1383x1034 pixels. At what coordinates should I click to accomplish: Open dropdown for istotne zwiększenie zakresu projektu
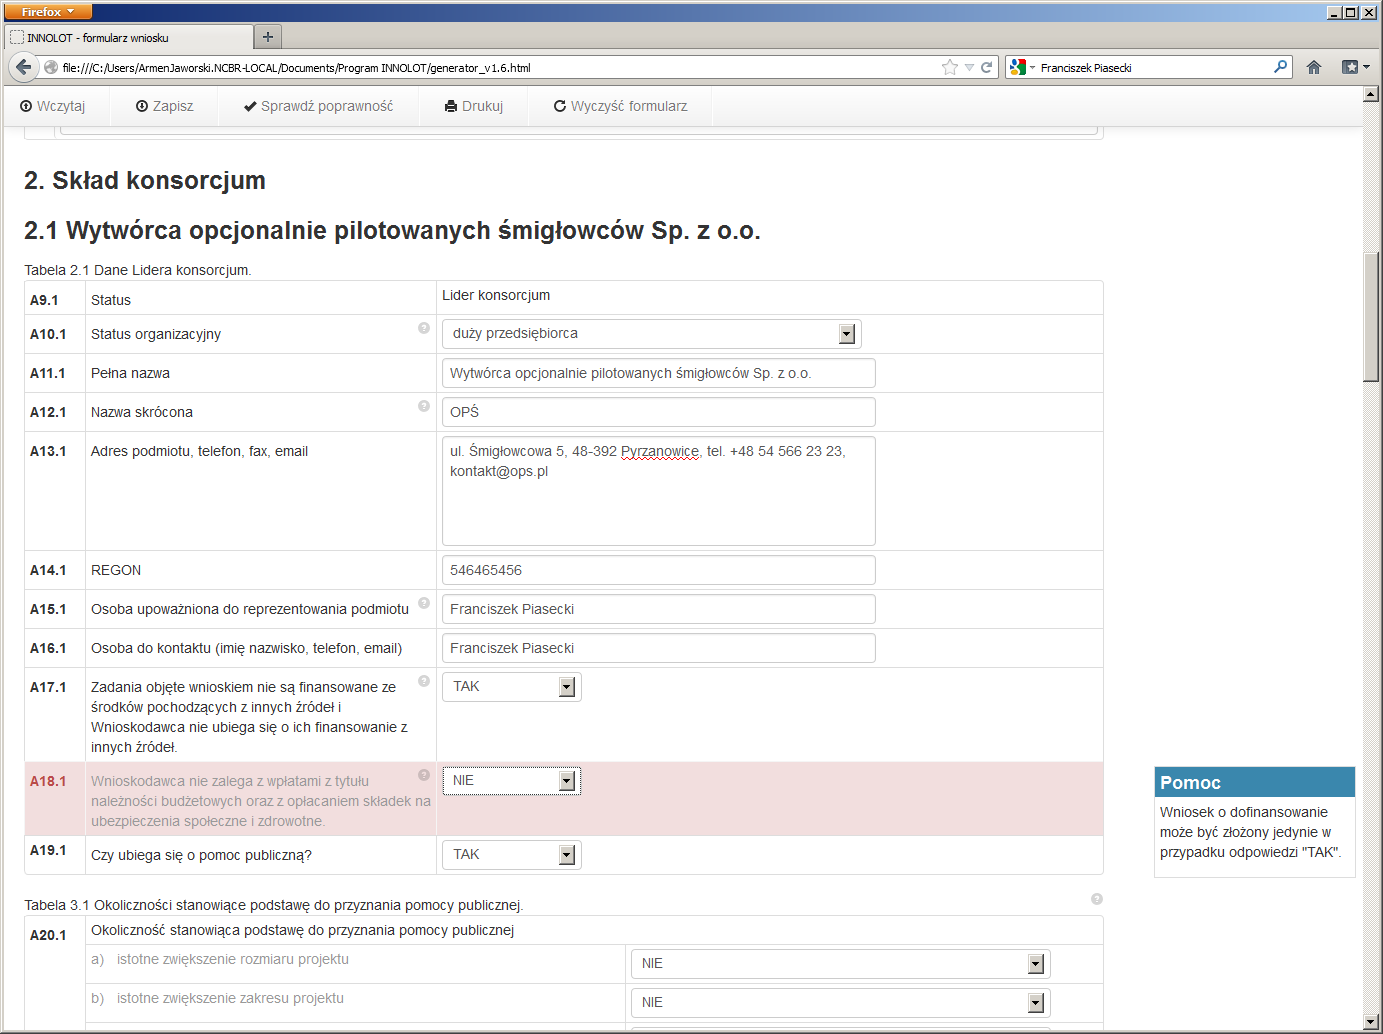point(840,1003)
